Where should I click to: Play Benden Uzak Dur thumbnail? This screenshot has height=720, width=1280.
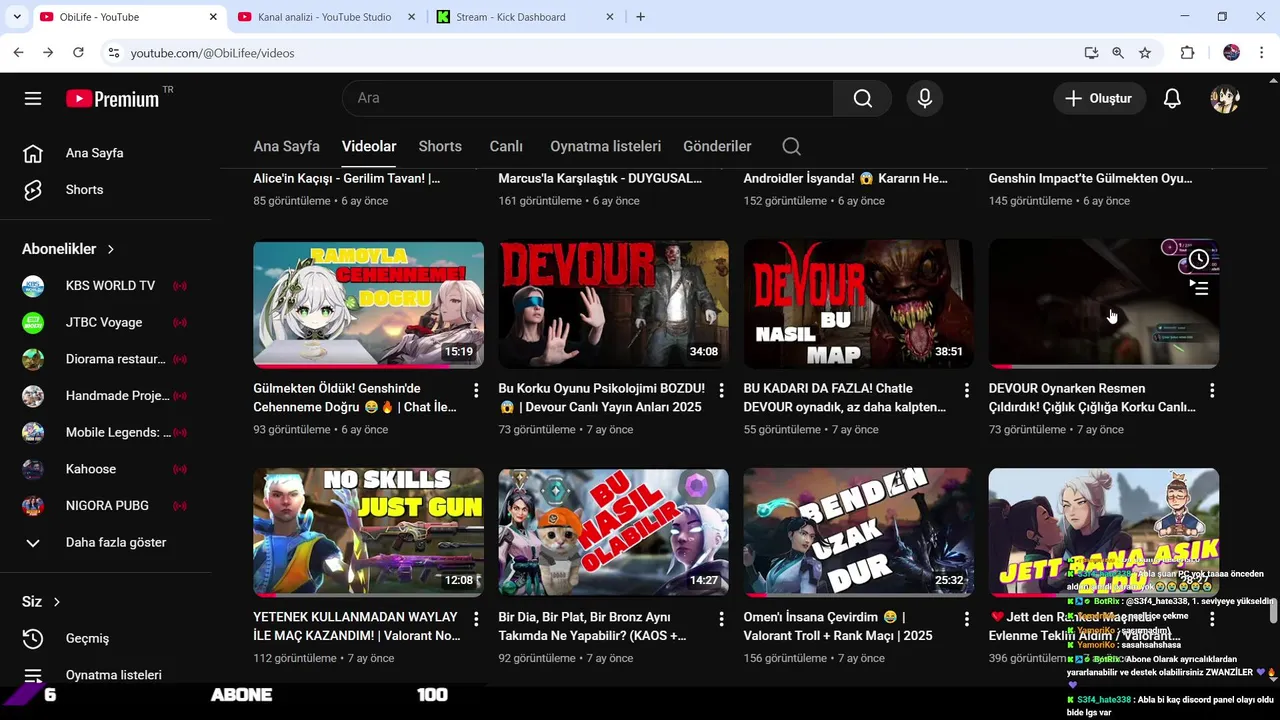click(x=858, y=533)
